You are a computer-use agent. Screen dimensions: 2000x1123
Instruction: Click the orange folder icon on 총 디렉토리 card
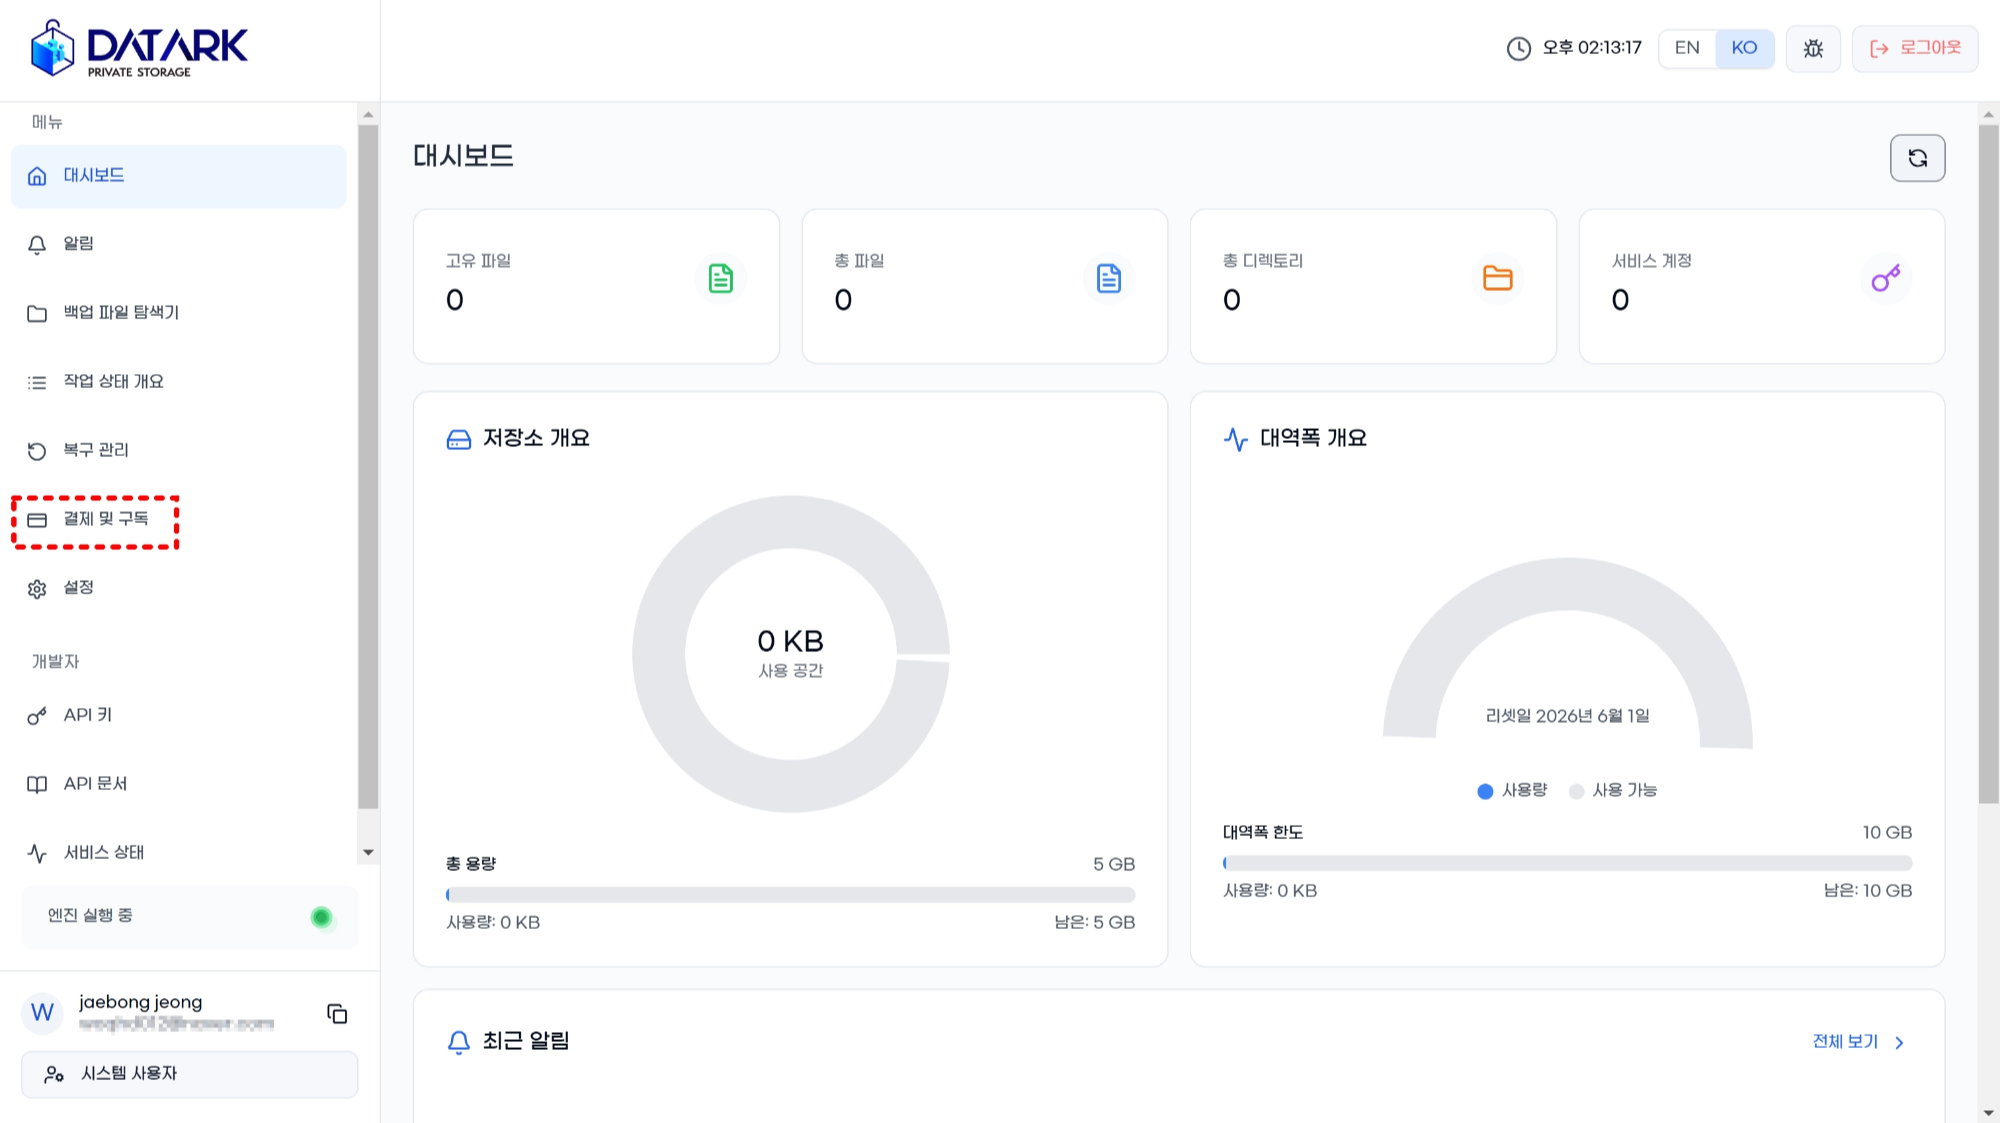(x=1497, y=279)
